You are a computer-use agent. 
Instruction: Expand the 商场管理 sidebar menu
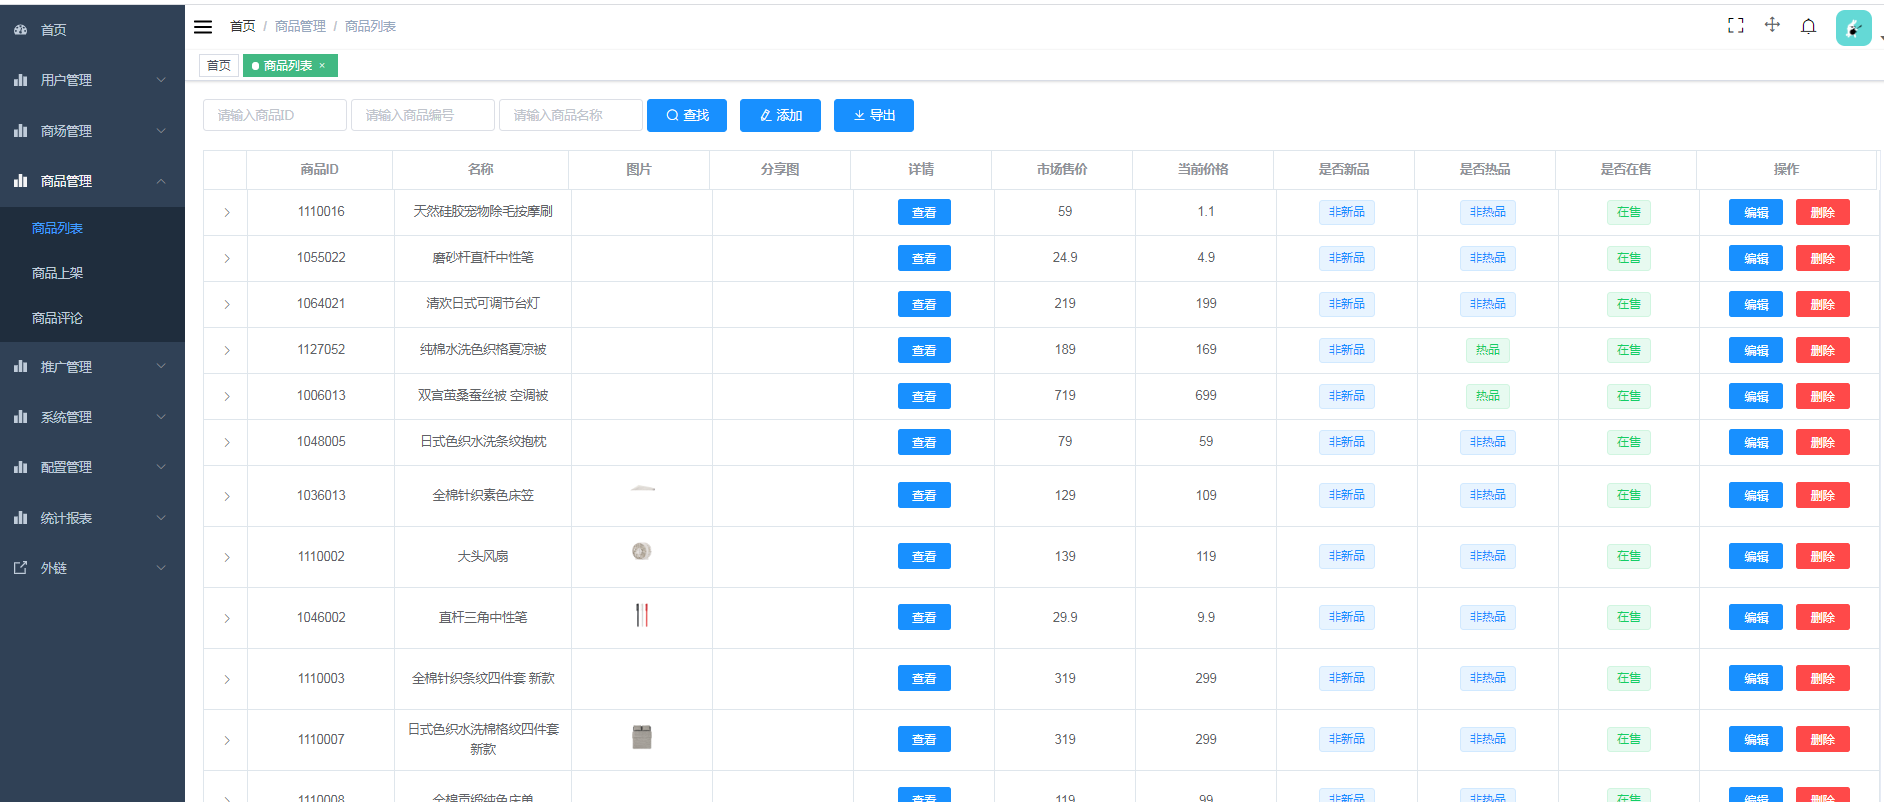tap(92, 131)
